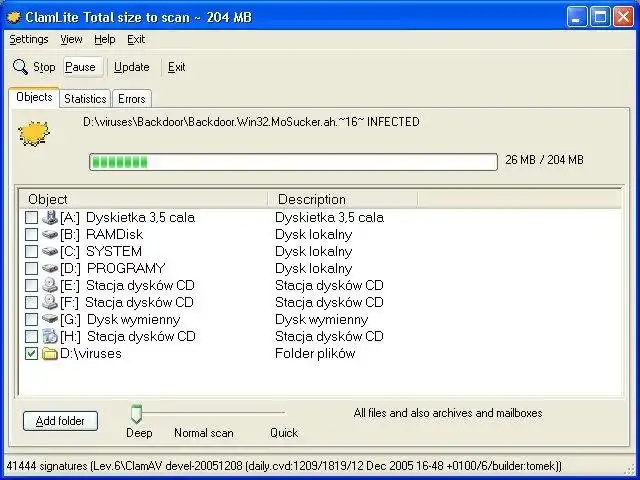Viewport: 640px width, 480px height.
Task: Open the View menu
Action: tap(71, 39)
